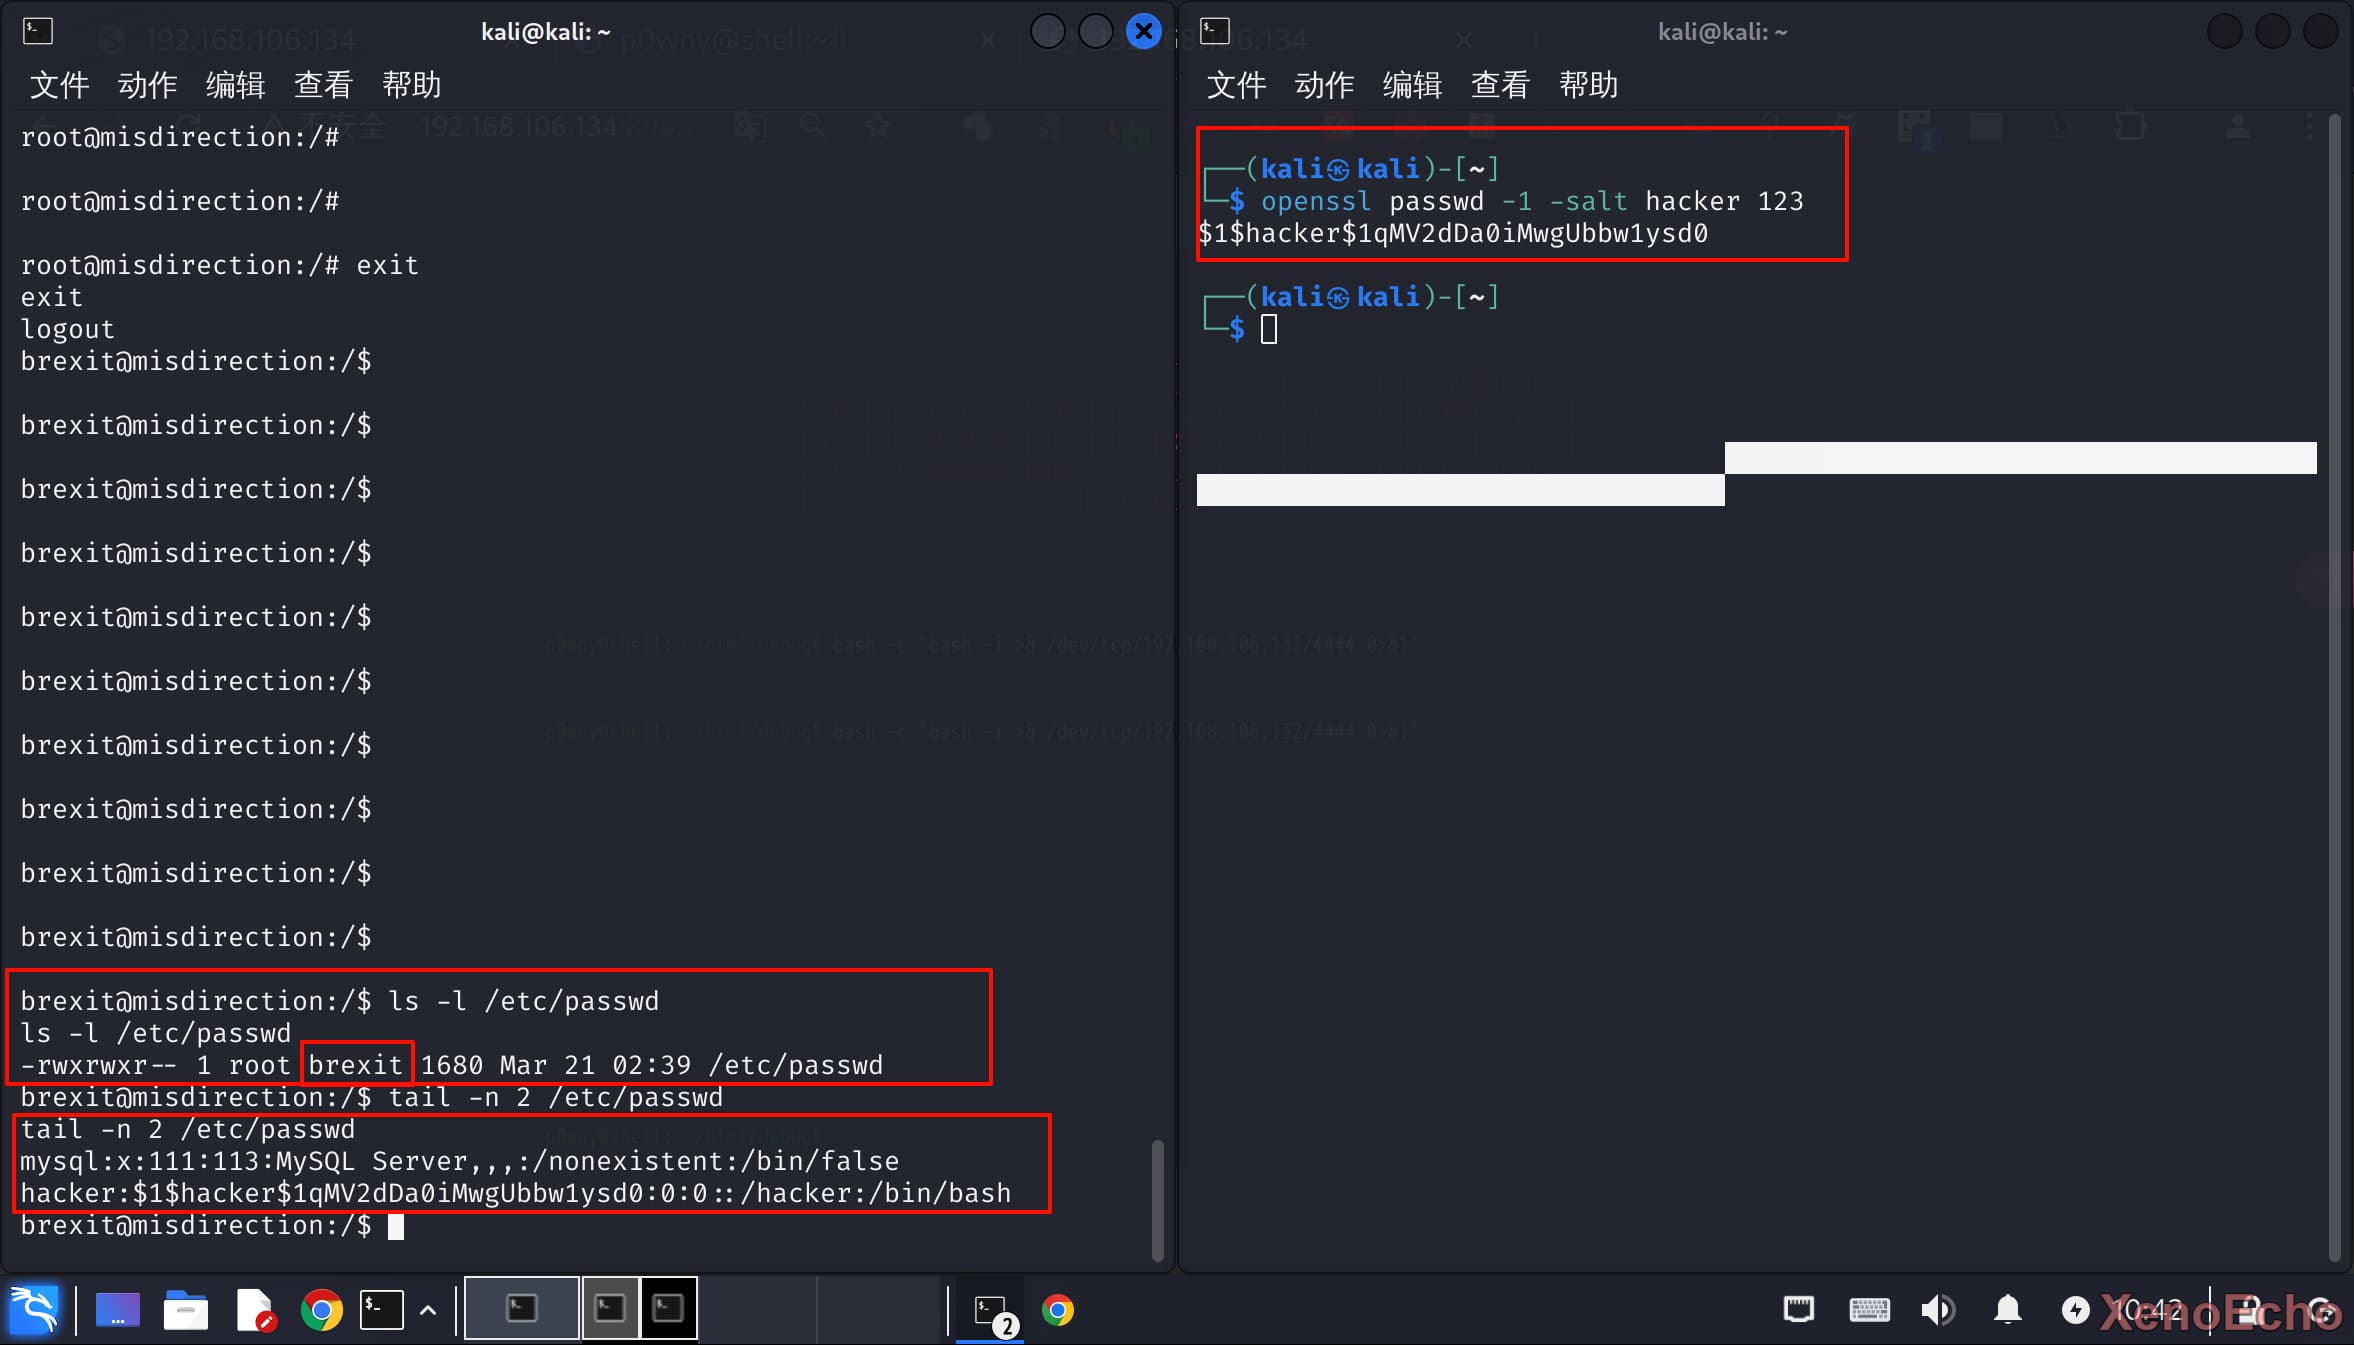The height and width of the screenshot is (1345, 2354).
Task: Open 文件 menu in left terminal
Action: click(59, 85)
